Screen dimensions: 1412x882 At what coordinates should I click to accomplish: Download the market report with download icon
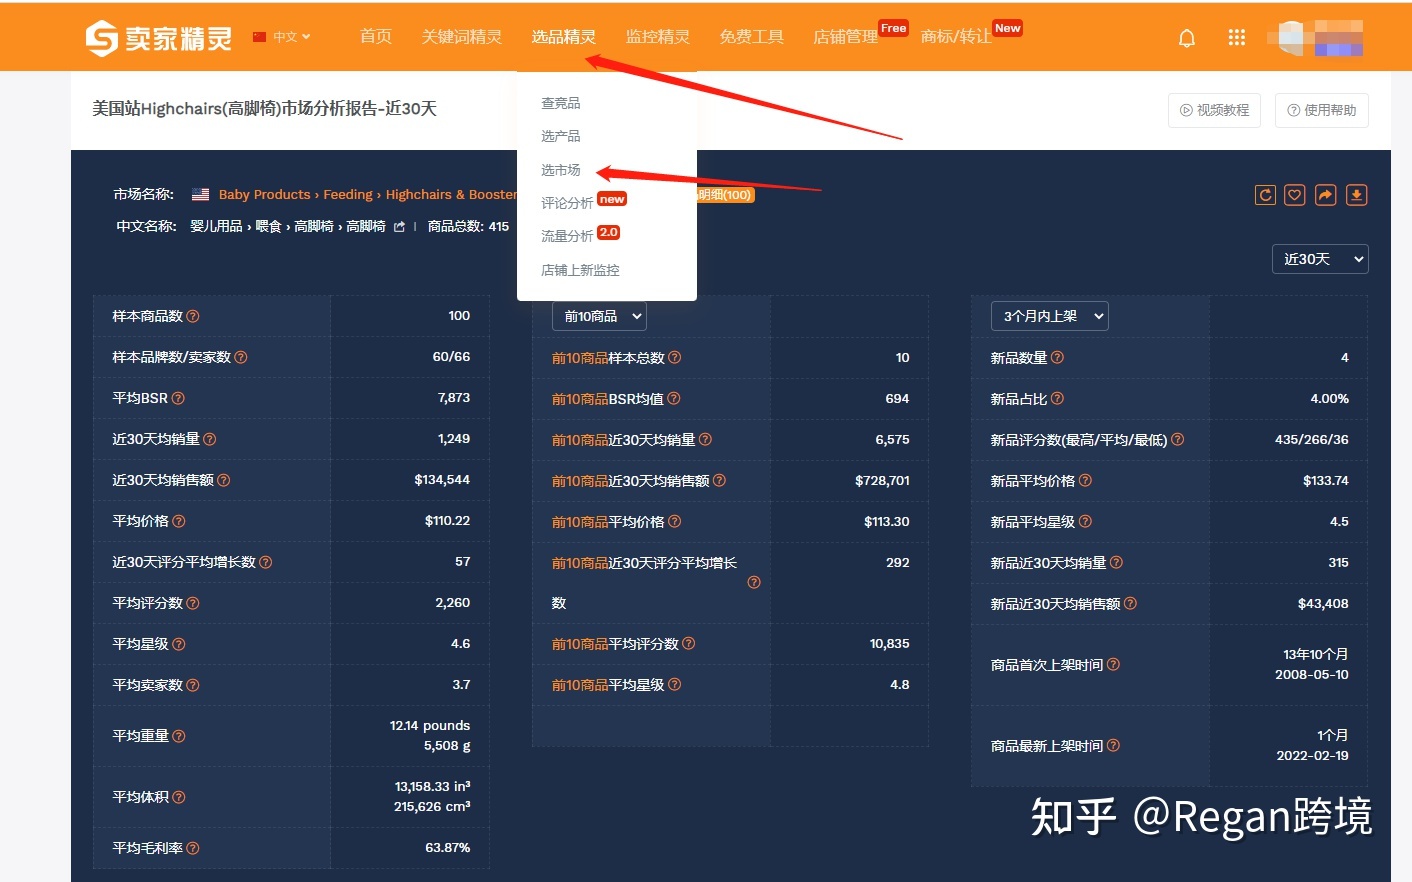(1357, 195)
